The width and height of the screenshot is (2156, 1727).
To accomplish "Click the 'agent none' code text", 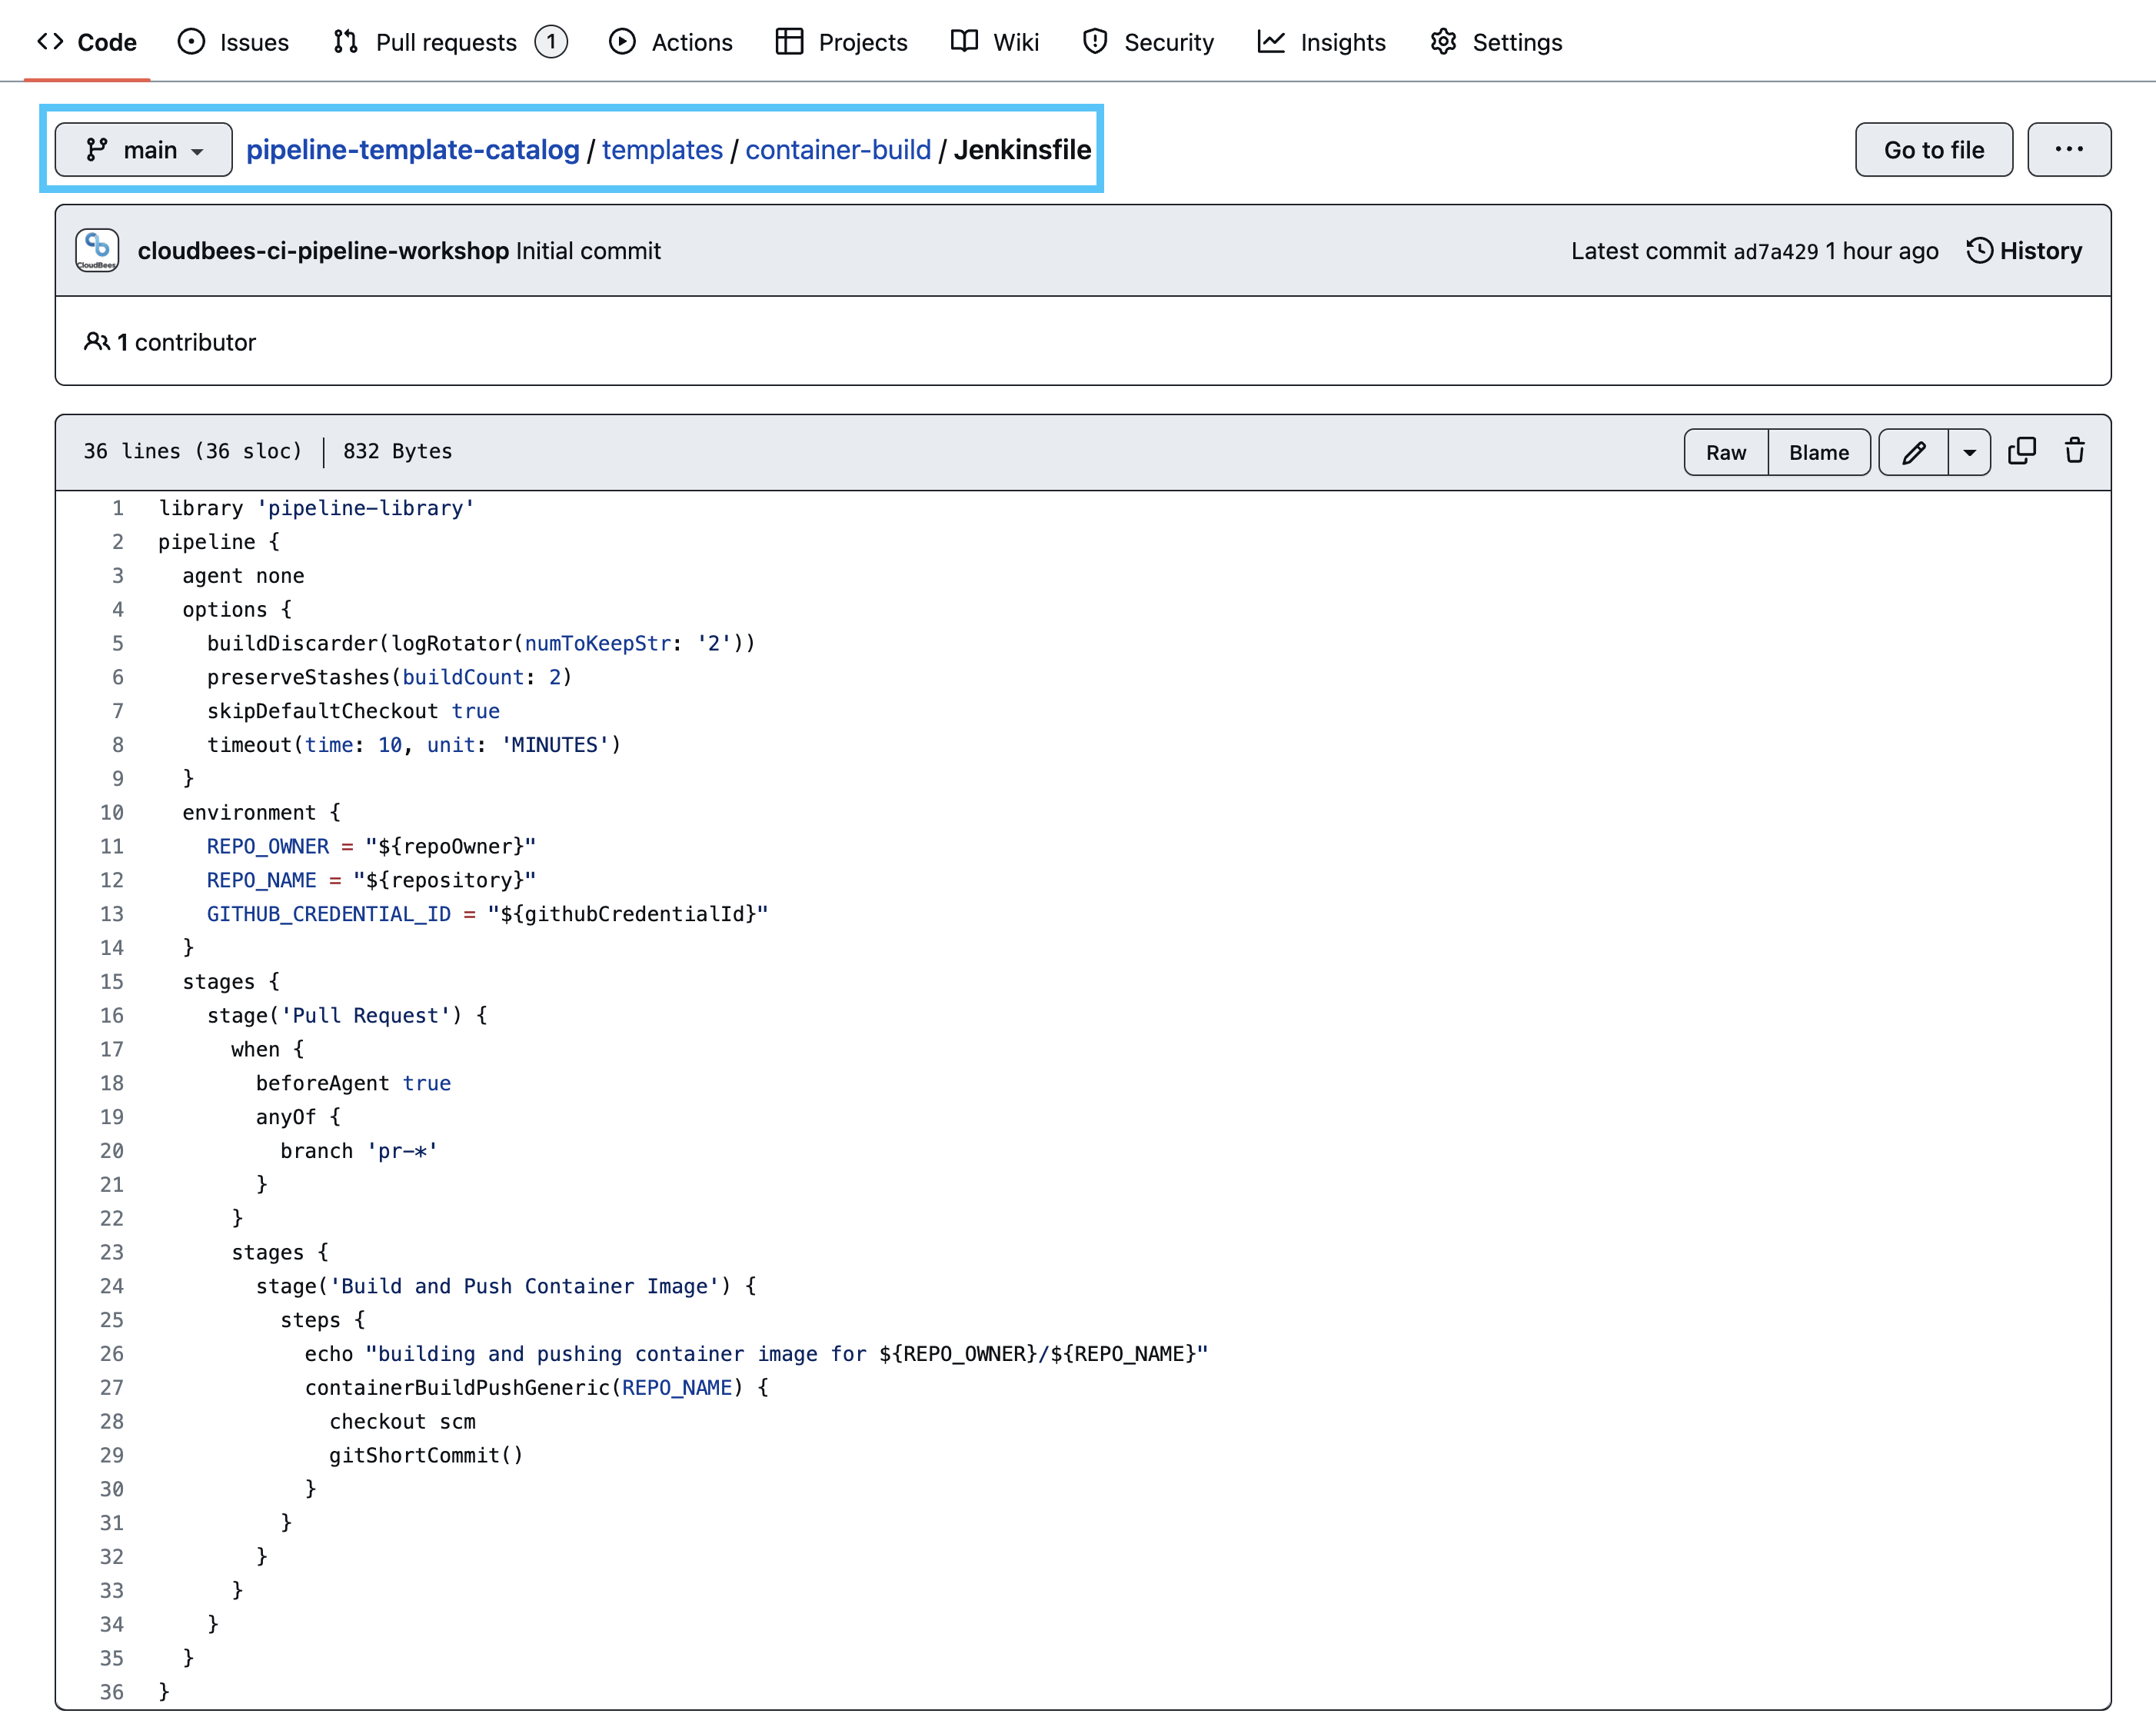I will (243, 576).
